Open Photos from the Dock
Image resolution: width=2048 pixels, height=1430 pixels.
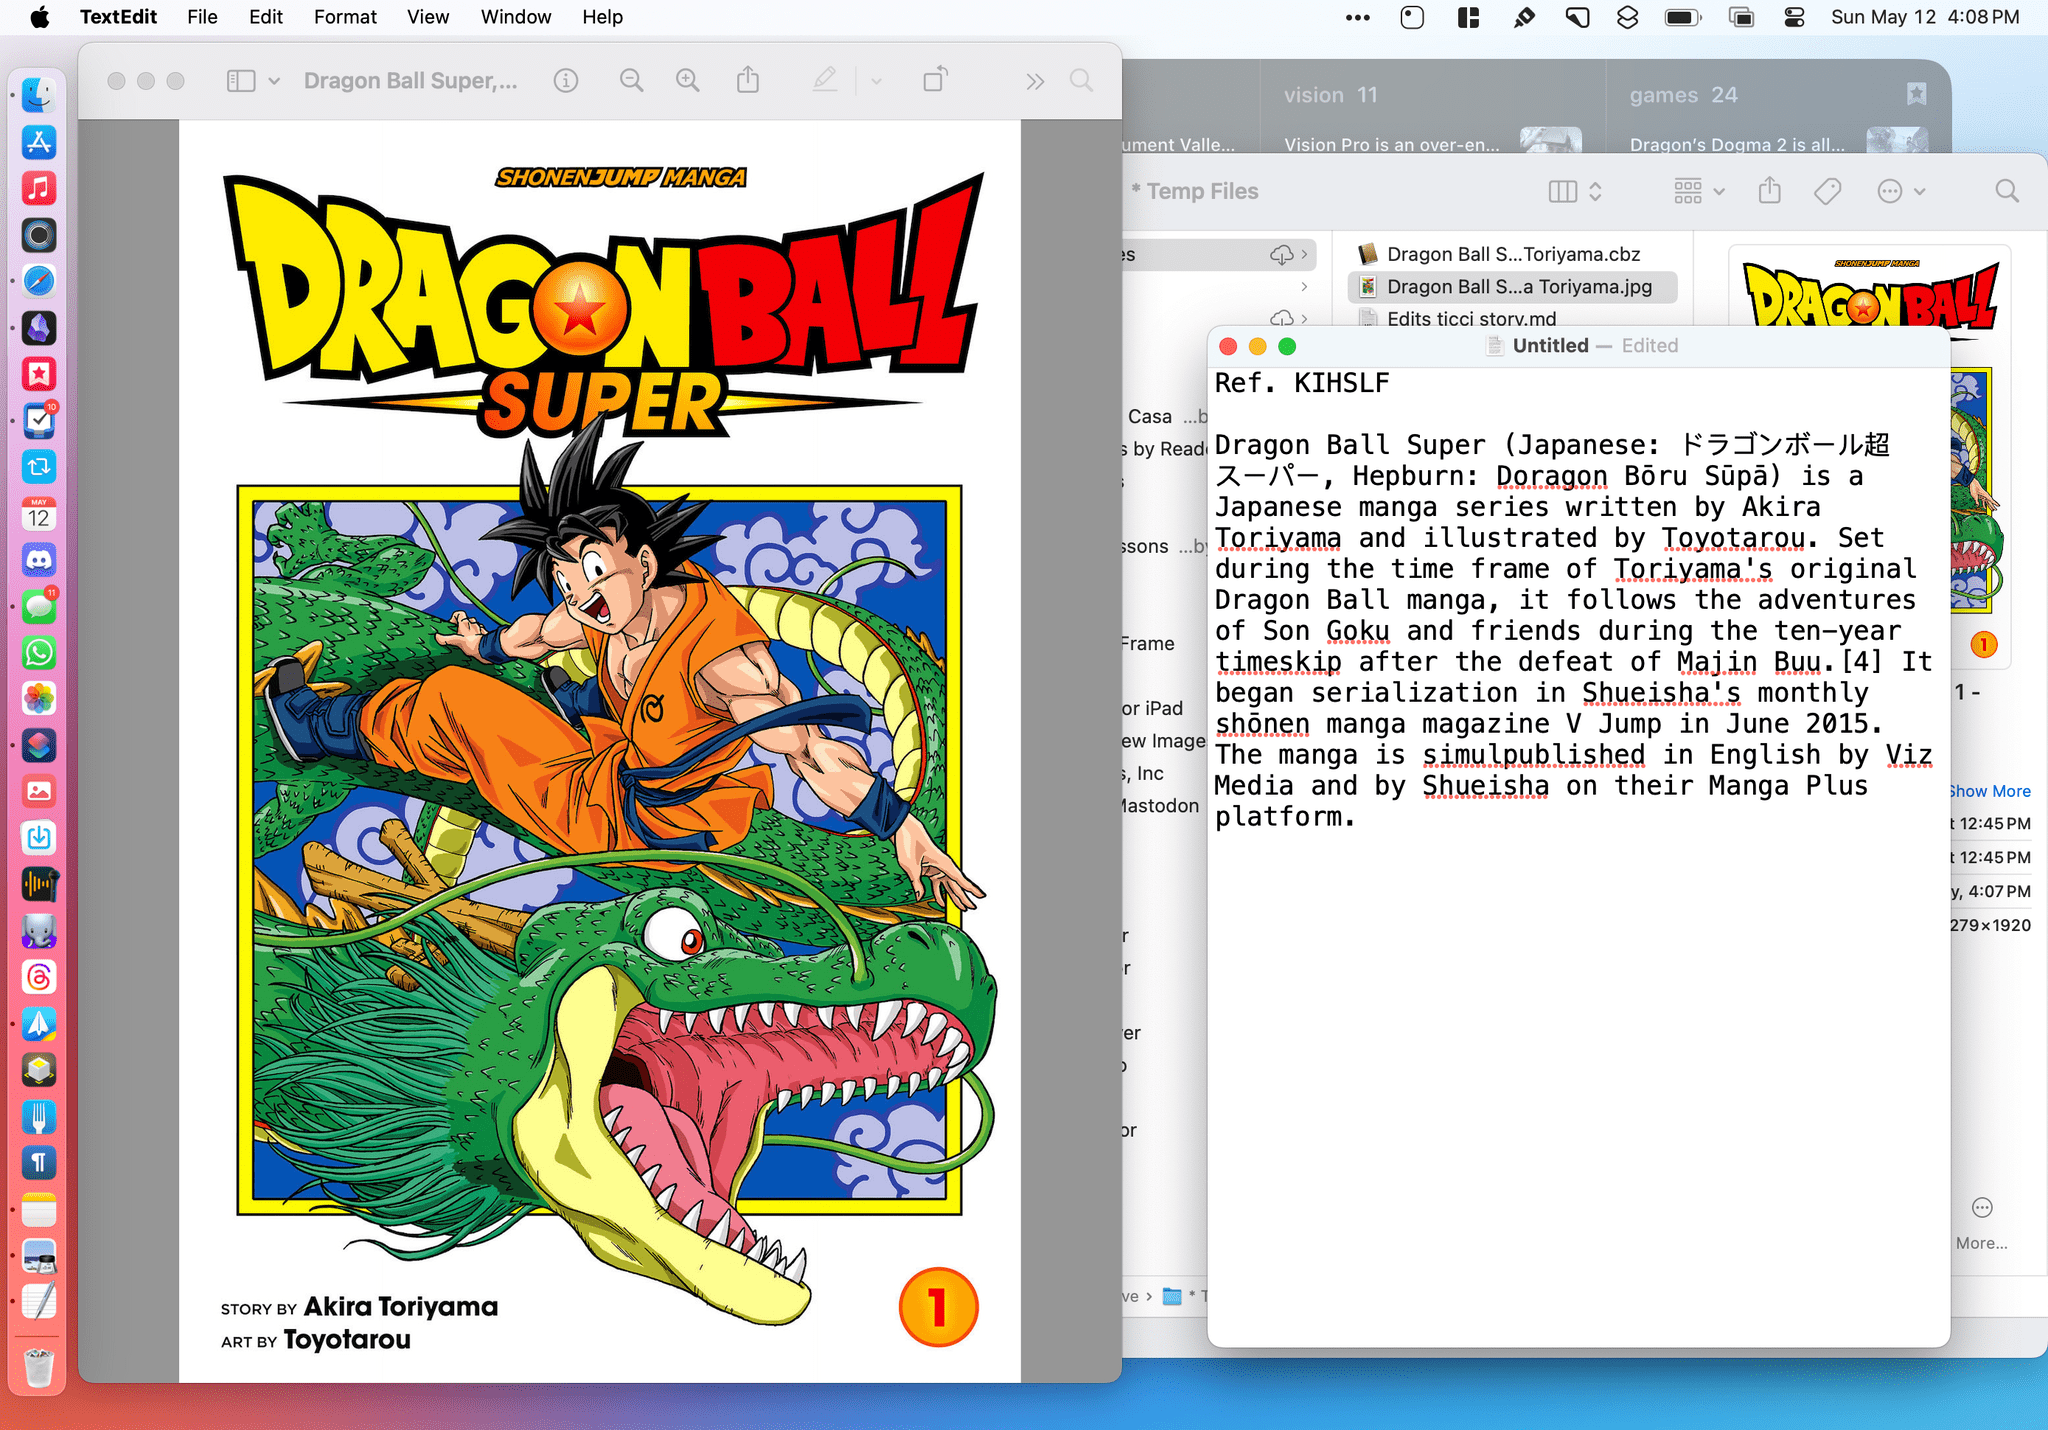(39, 699)
